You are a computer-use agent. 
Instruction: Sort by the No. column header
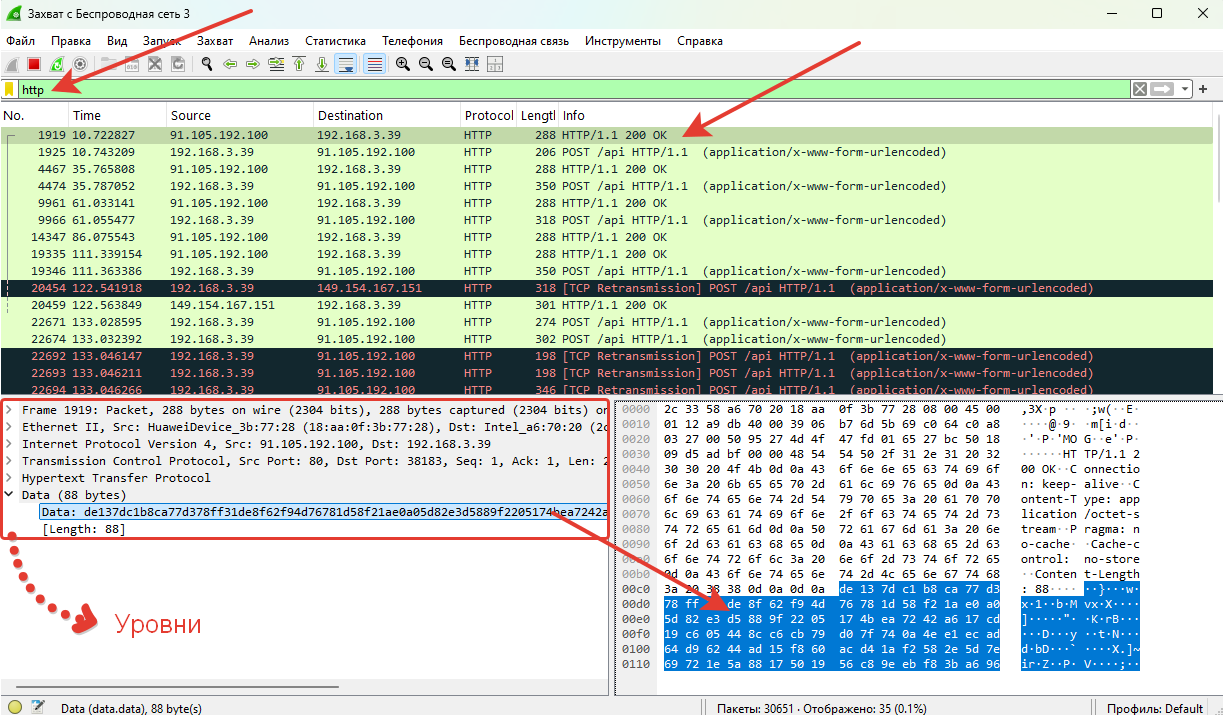coord(34,115)
